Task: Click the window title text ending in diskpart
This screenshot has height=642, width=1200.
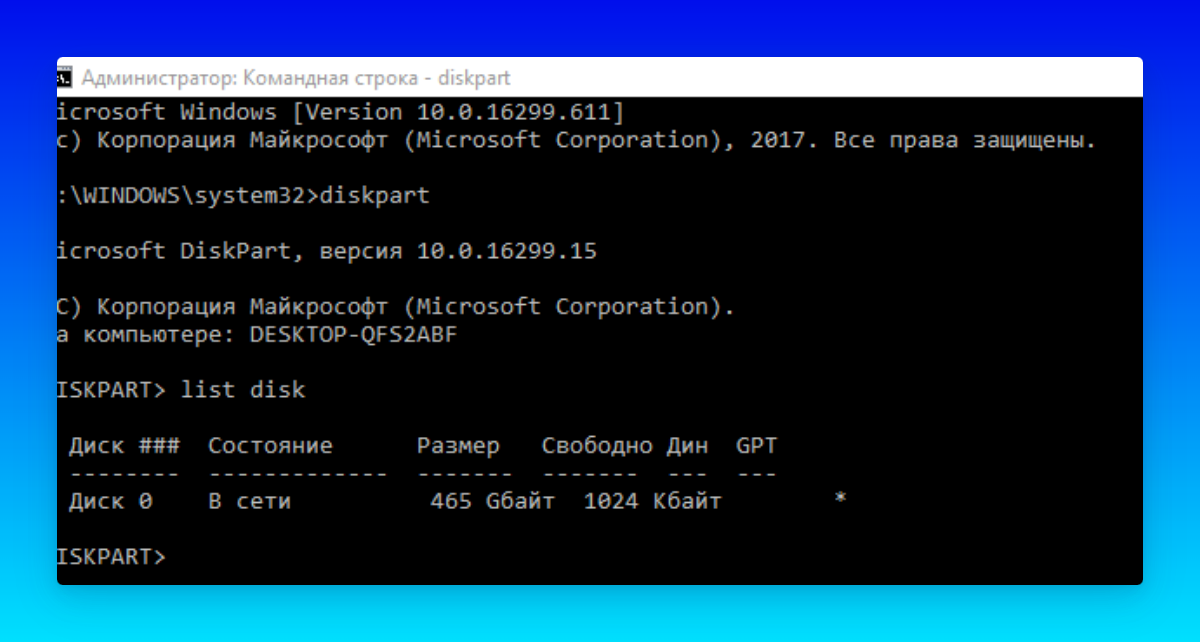Action: point(296,77)
